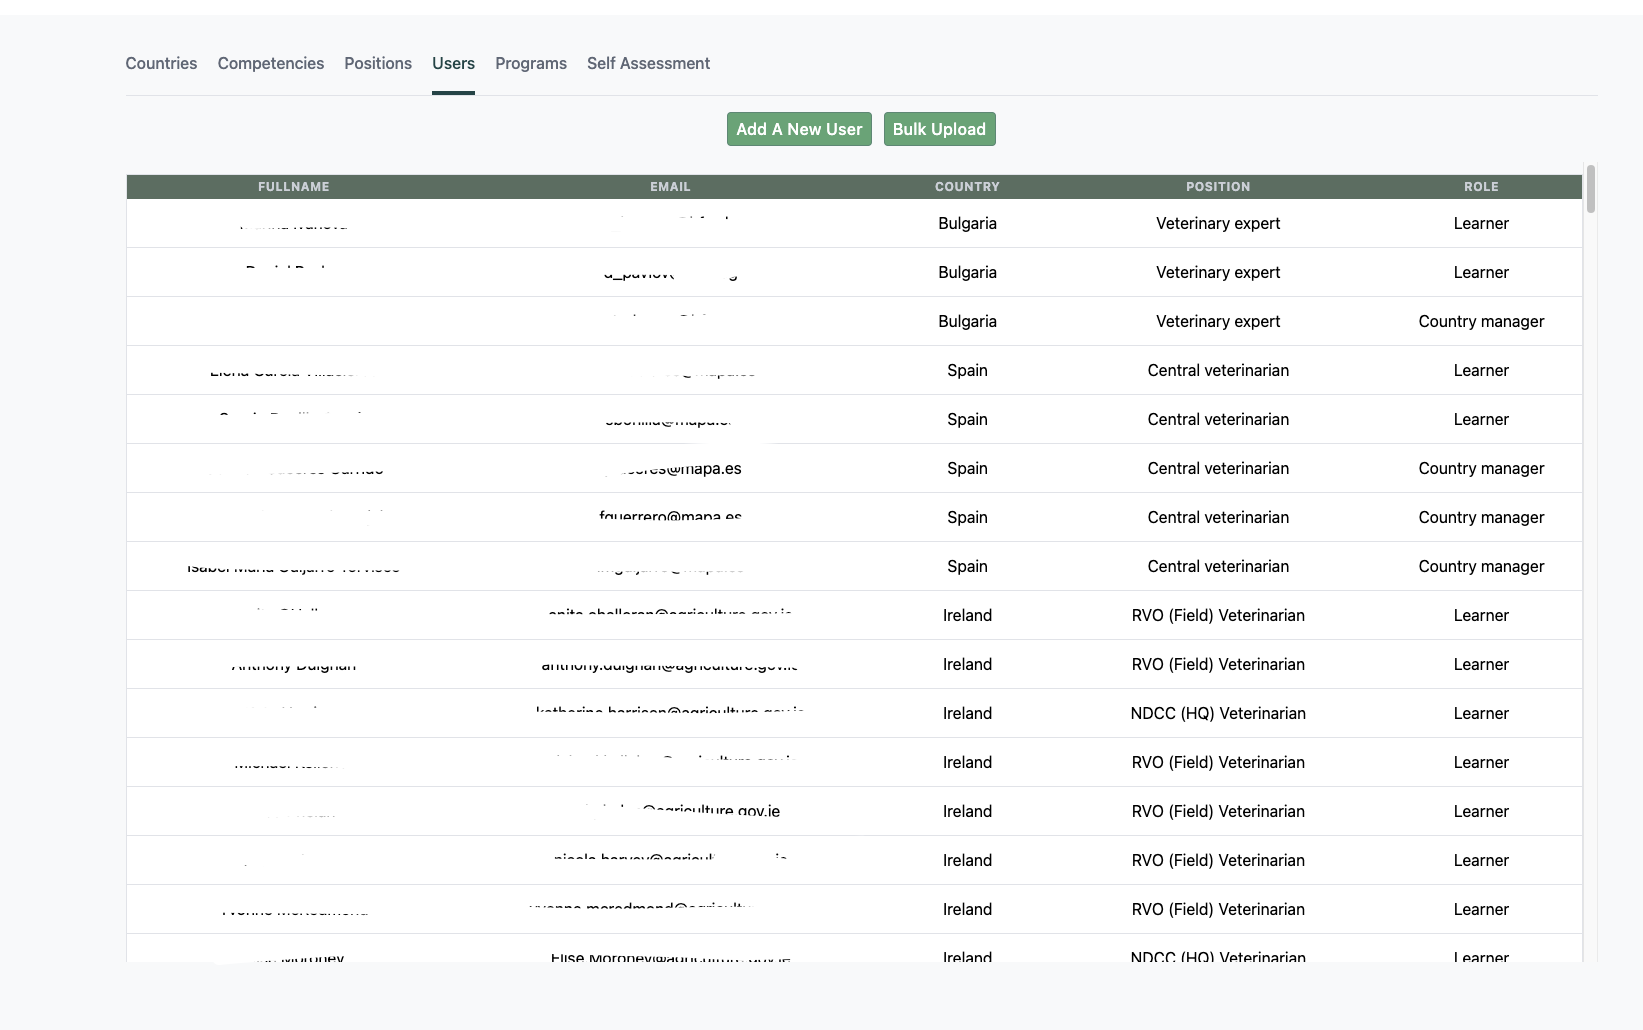Screen dimensions: 1643x1030
Task: Select 'Veterinary expert' in Bulgaria Country manager row
Action: 1218,321
